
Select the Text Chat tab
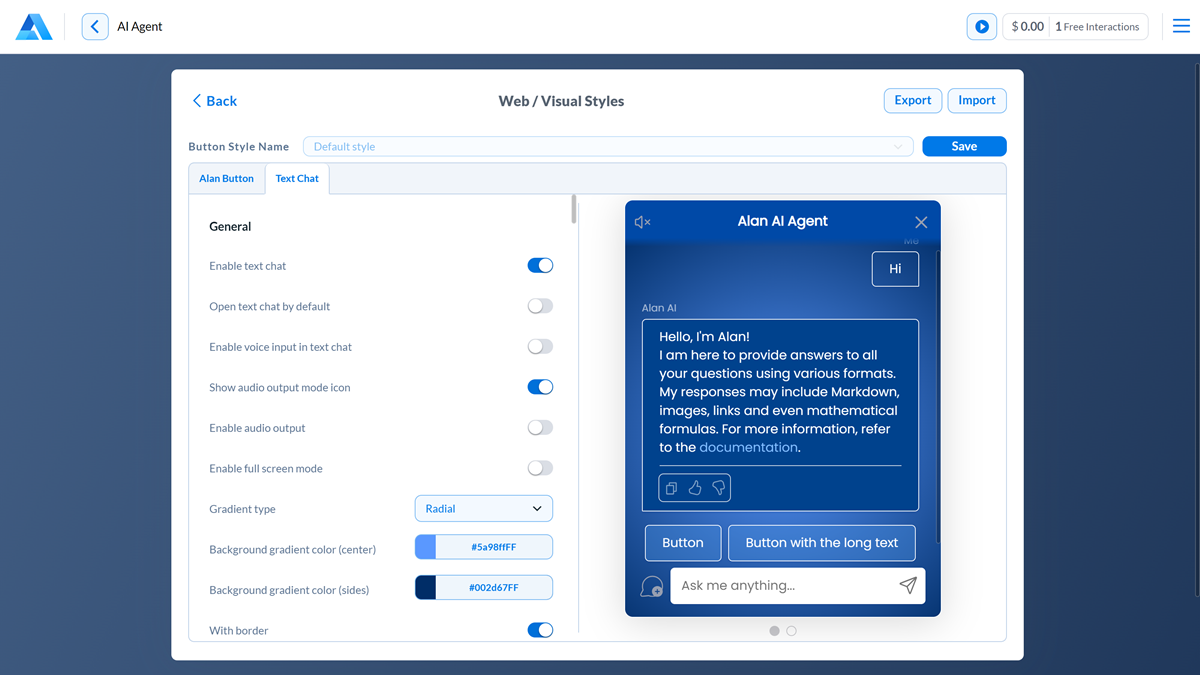pos(297,179)
